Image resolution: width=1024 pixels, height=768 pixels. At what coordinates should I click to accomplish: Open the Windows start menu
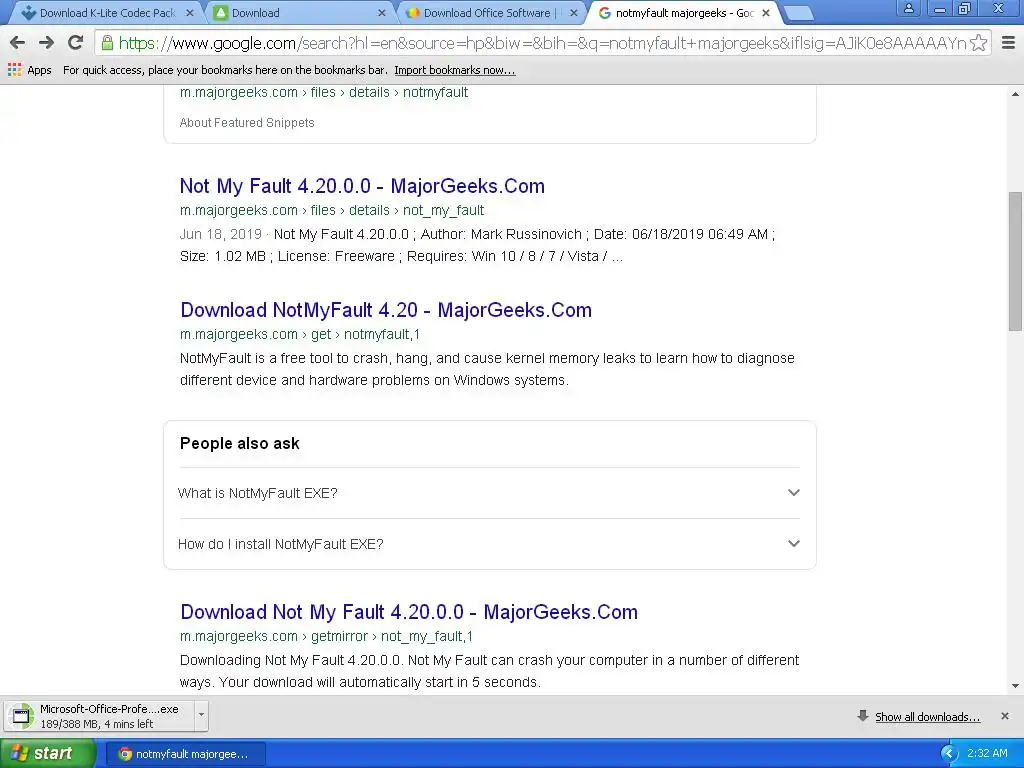(x=47, y=754)
